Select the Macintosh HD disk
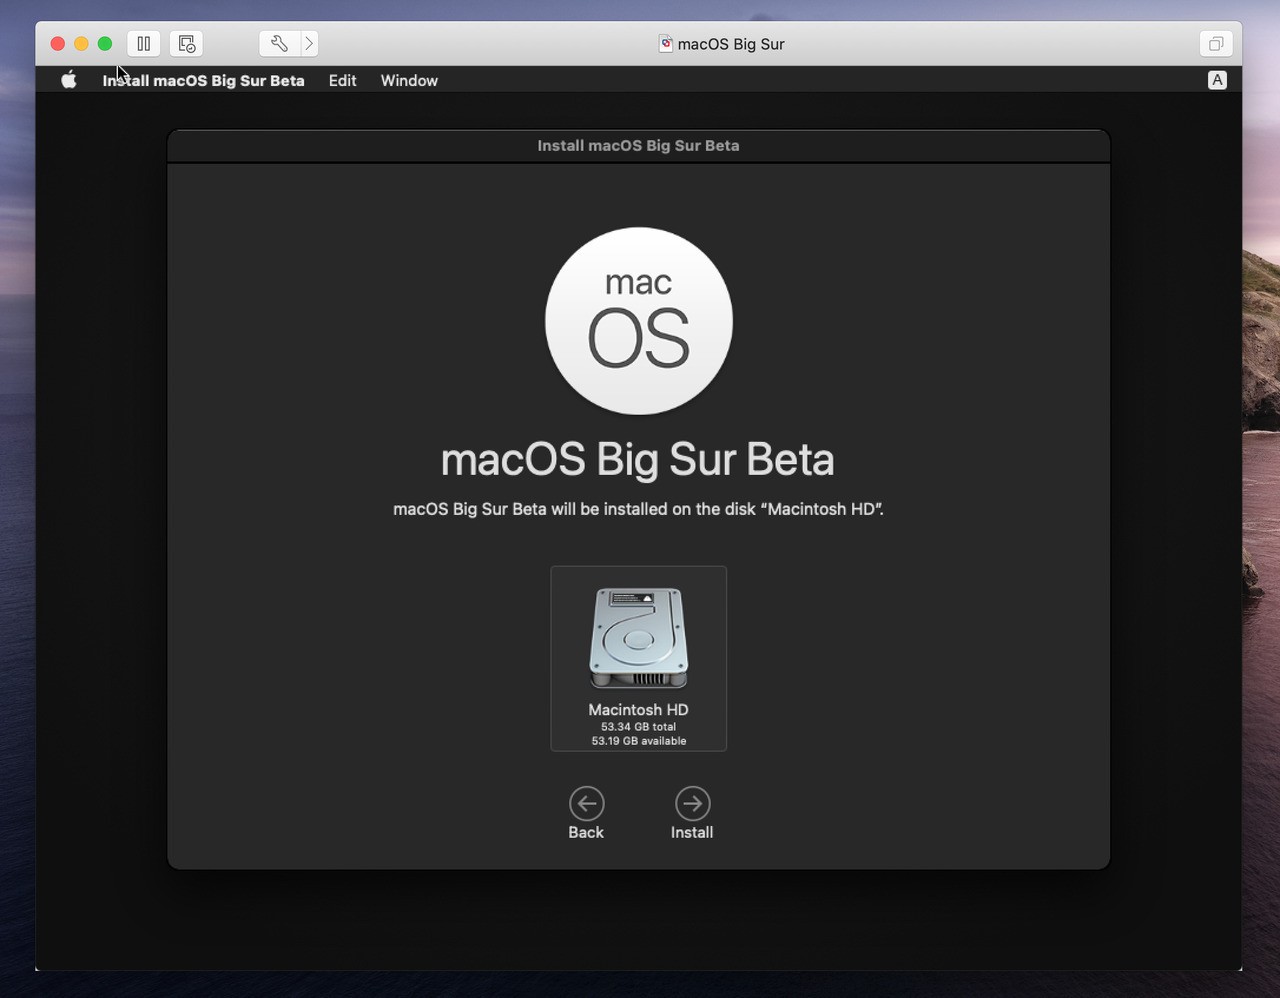Viewport: 1280px width, 998px height. tap(639, 658)
